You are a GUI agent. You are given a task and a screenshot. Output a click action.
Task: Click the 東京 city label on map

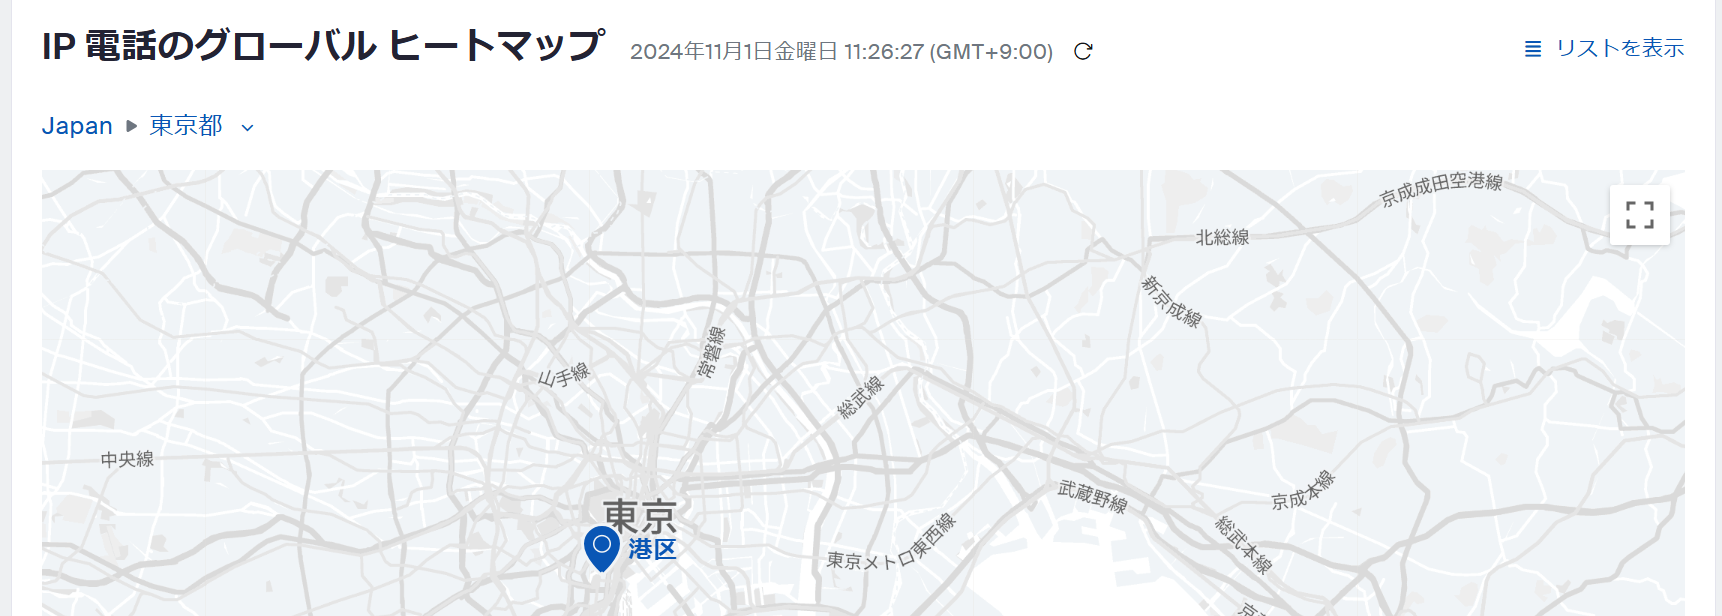640,517
